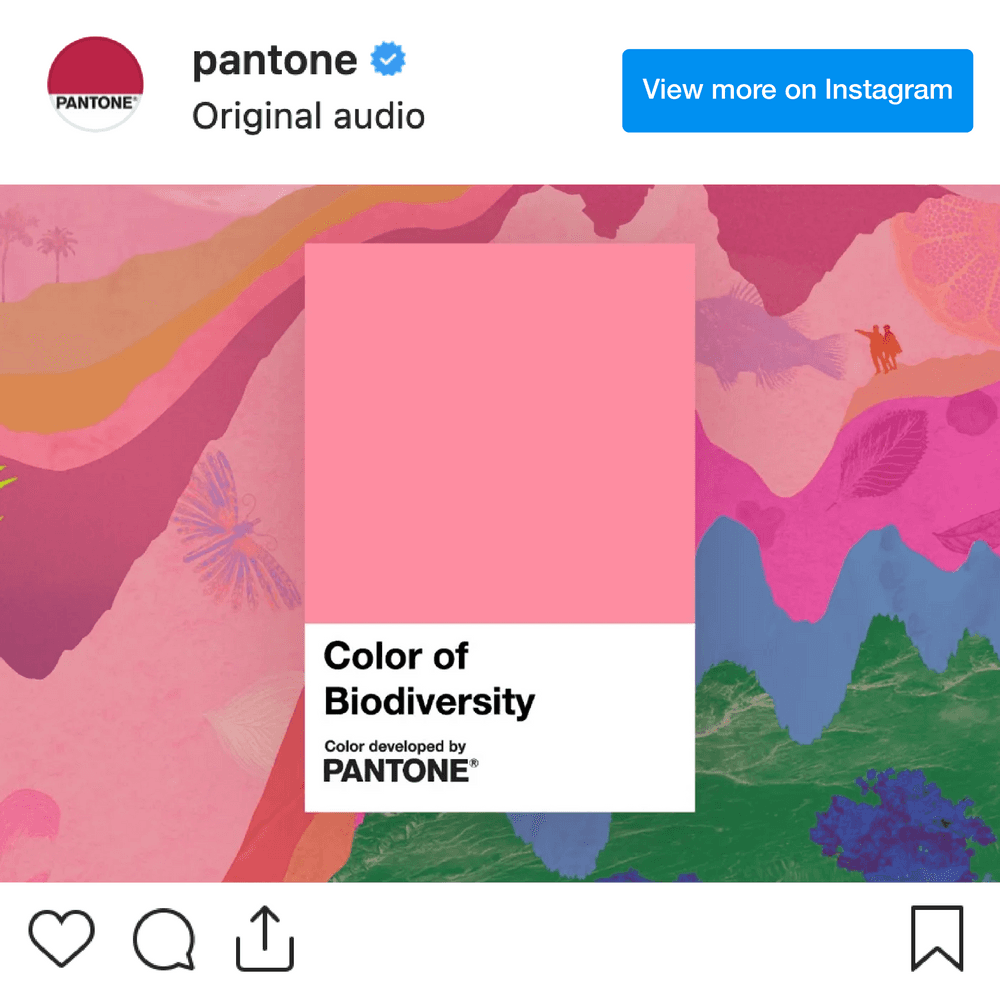Viewport: 1000px width, 1000px height.
Task: Like the post with the heart icon
Action: point(61,938)
